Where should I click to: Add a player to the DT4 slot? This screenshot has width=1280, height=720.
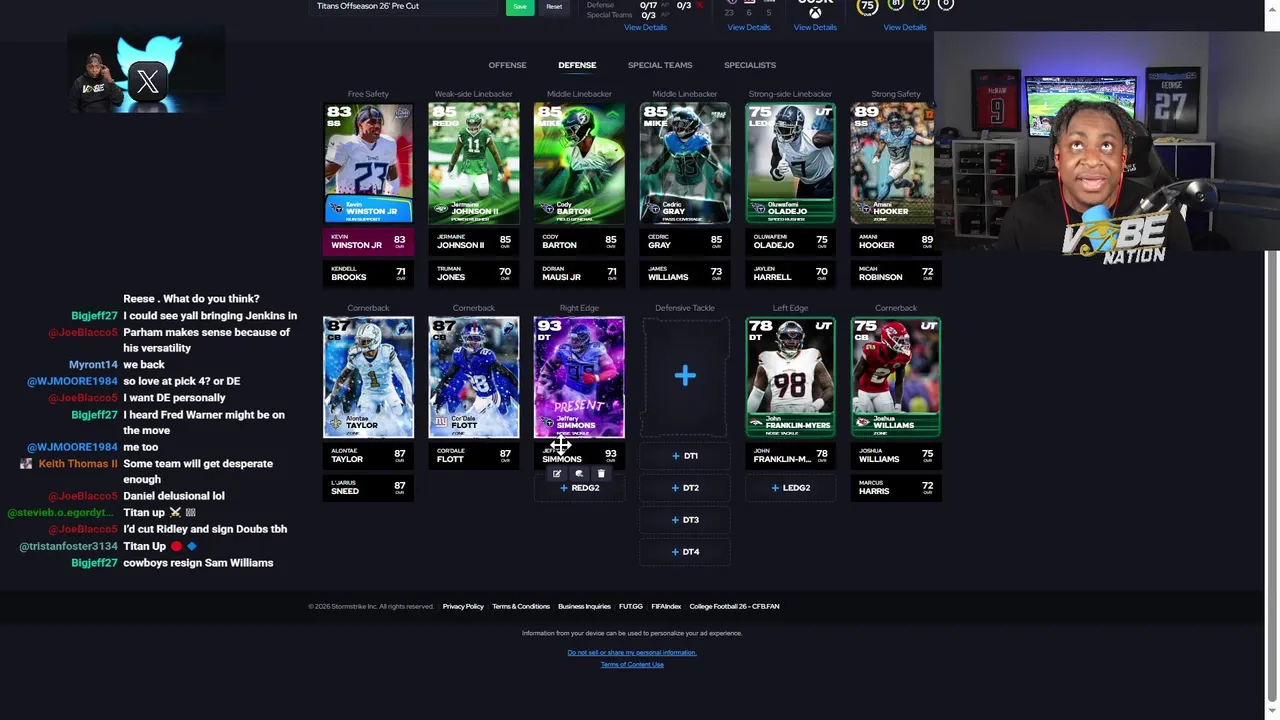(685, 552)
